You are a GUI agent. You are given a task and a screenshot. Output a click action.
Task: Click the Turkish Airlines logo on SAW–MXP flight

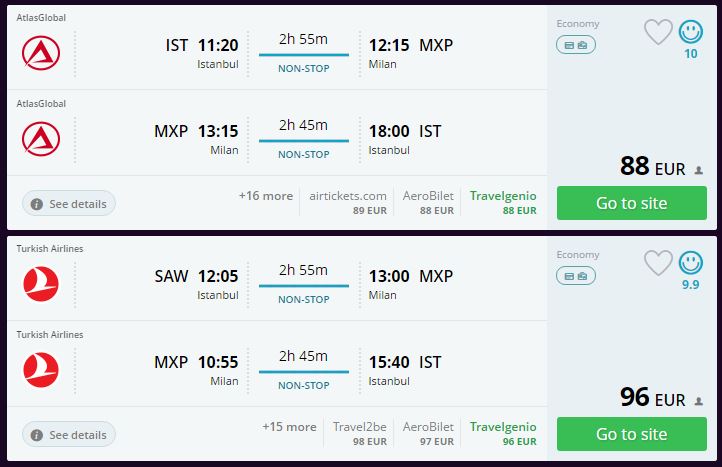40,284
